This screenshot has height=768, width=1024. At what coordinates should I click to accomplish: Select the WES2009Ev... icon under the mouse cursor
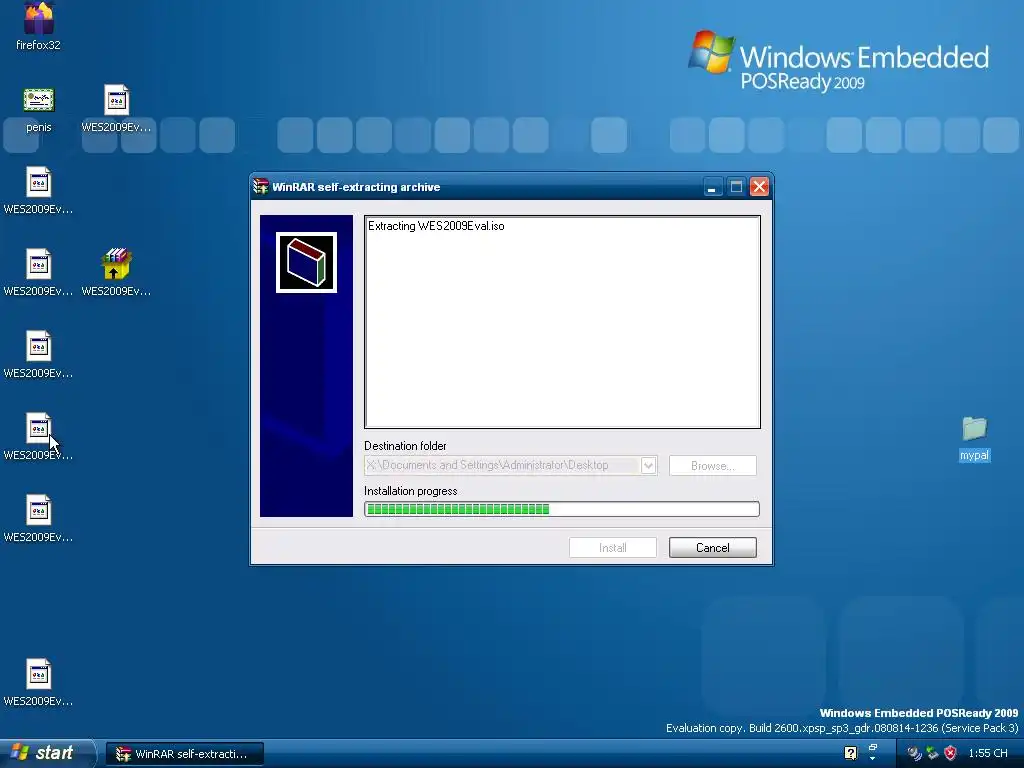point(39,437)
